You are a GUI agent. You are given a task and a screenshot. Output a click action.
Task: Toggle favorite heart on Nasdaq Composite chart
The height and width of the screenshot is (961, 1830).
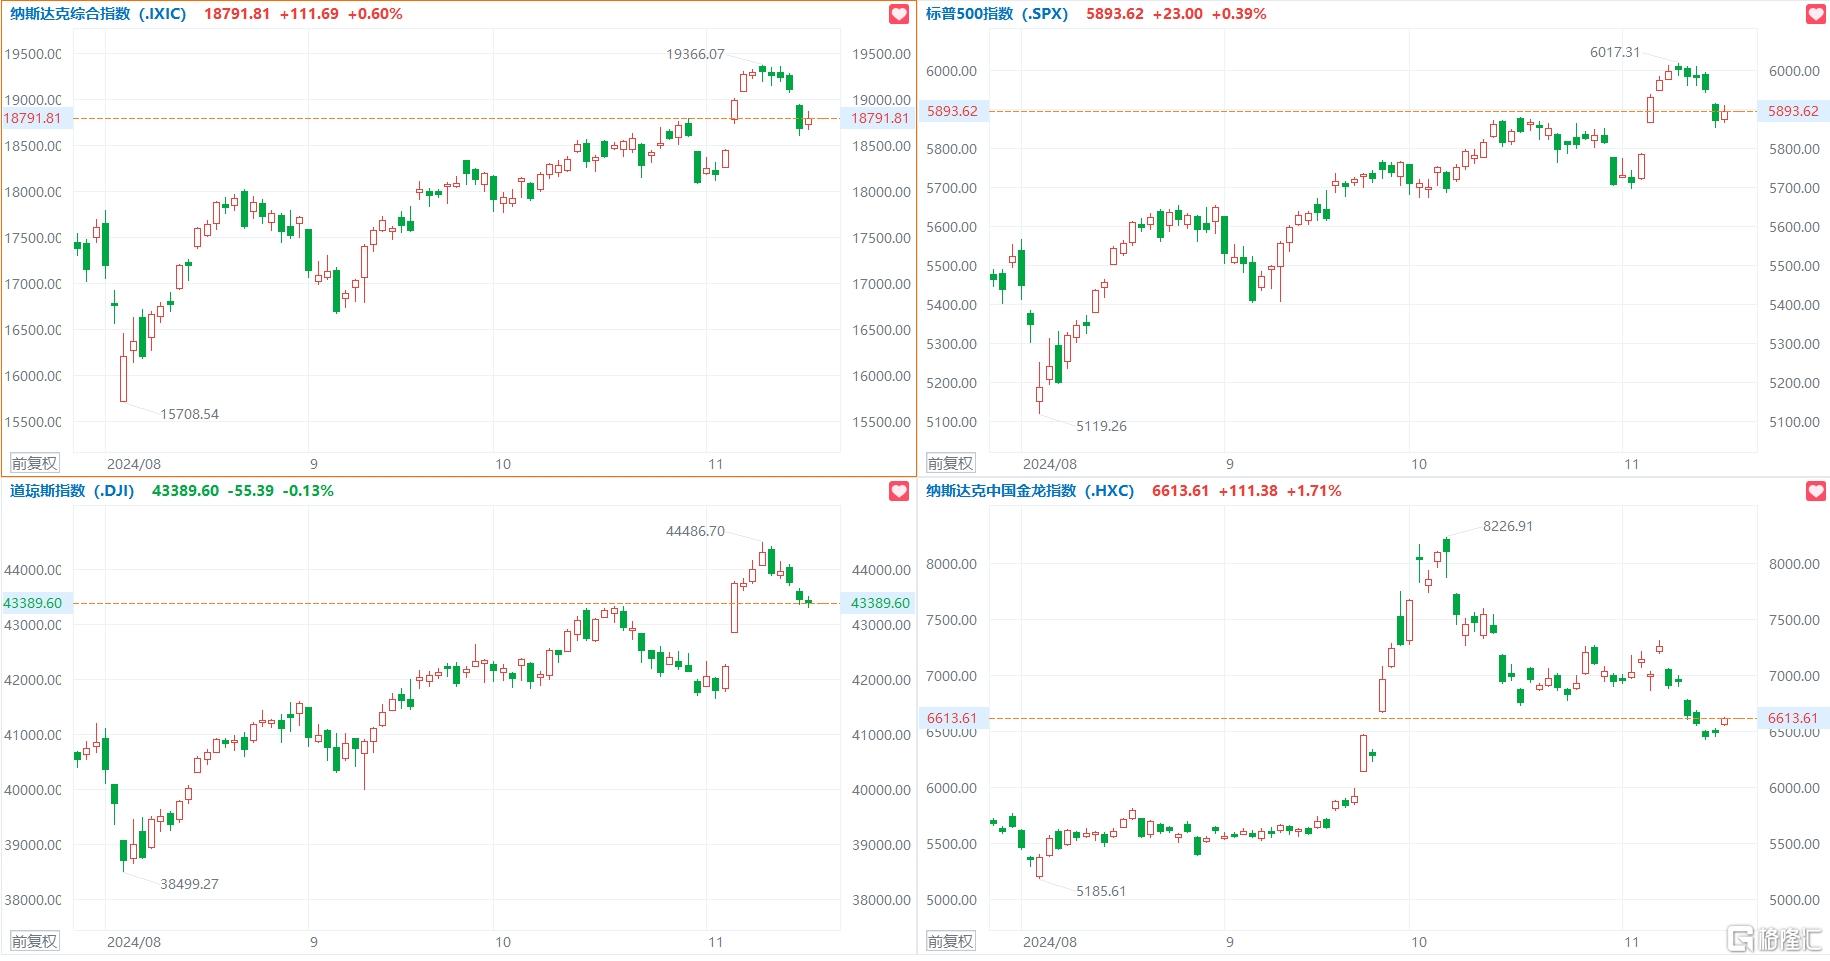pos(899,14)
